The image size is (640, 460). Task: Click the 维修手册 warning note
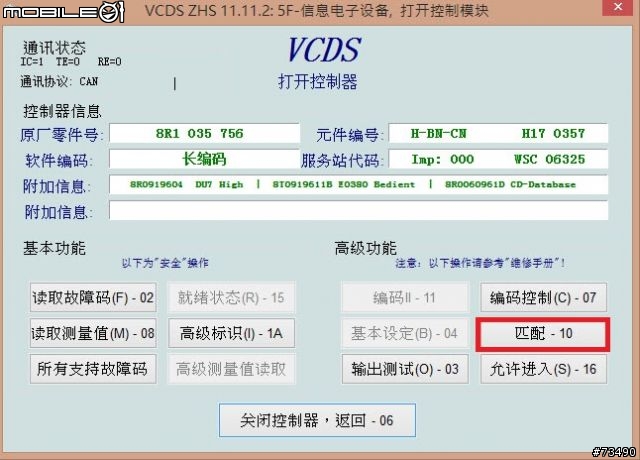(x=480, y=263)
